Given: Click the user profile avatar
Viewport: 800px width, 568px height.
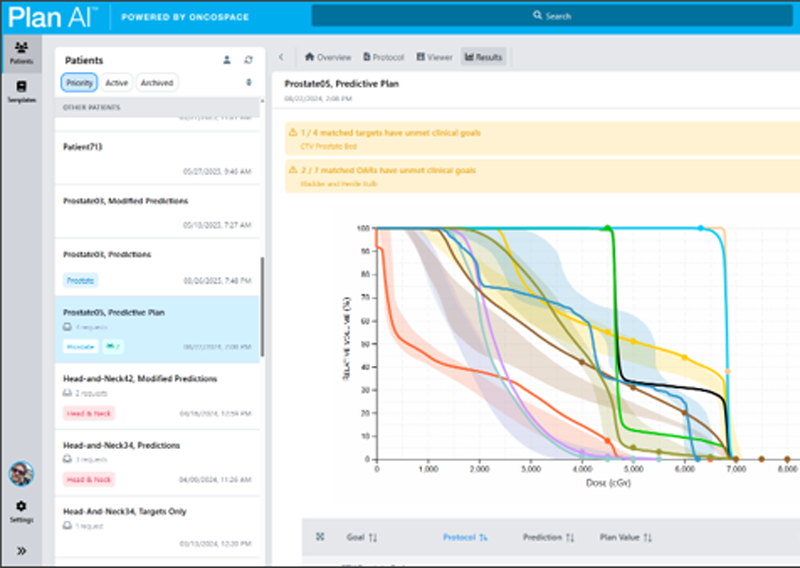Looking at the screenshot, I should (x=21, y=473).
